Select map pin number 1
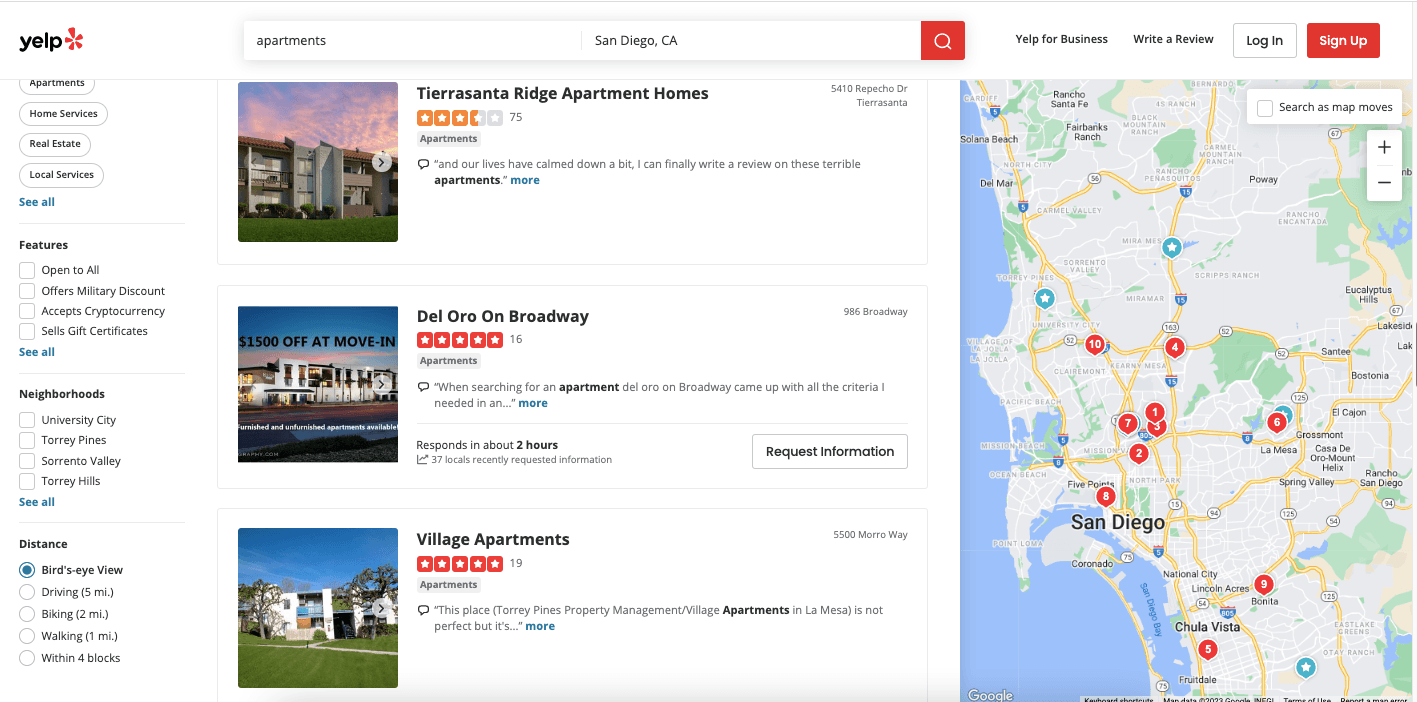 (1155, 411)
